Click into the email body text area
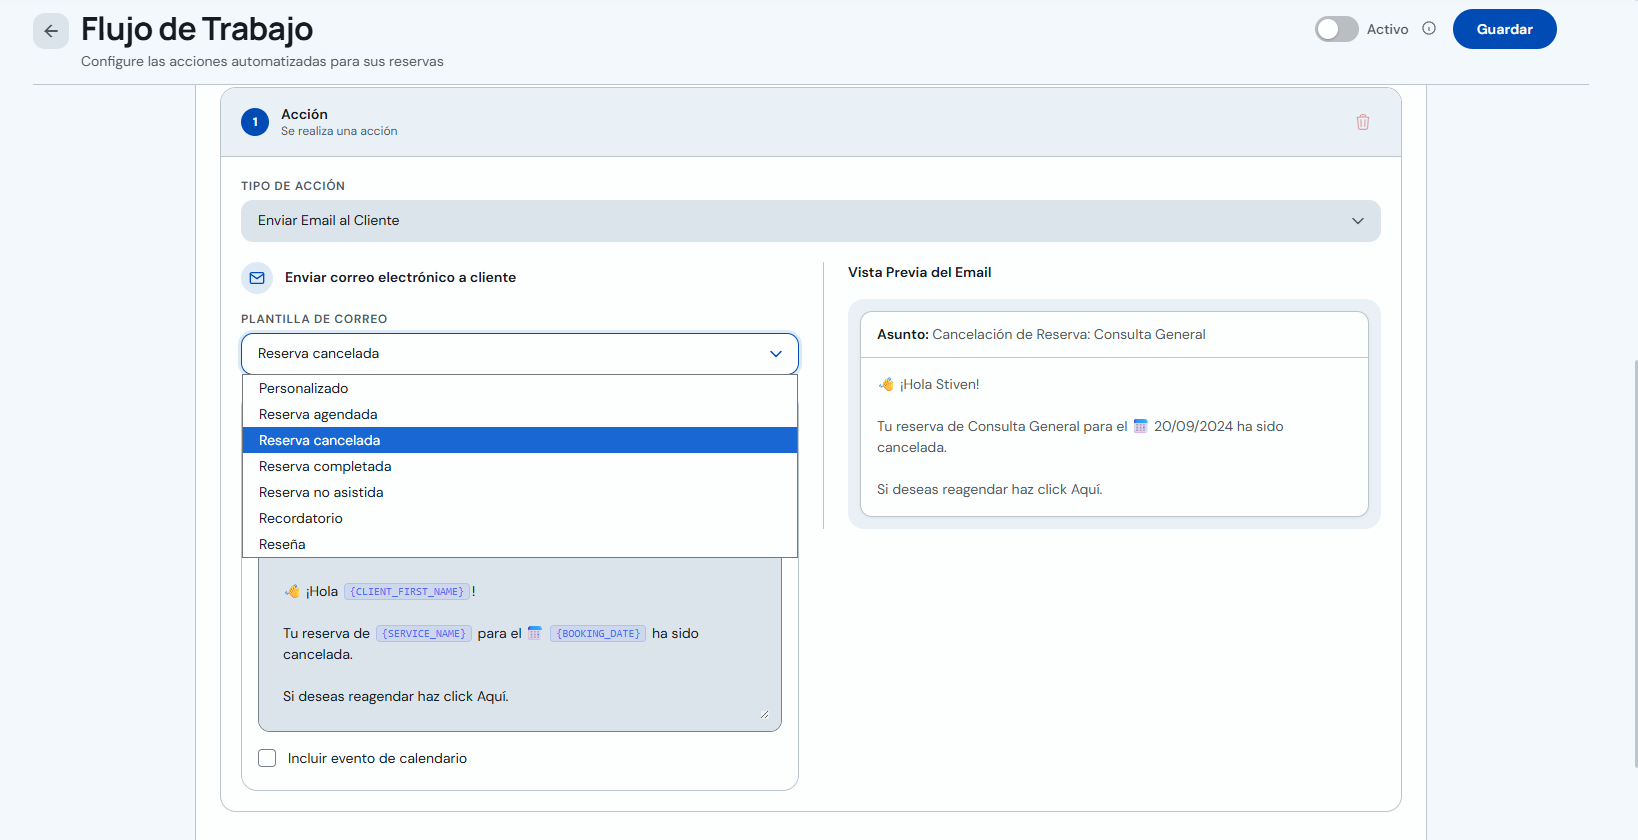 520,644
